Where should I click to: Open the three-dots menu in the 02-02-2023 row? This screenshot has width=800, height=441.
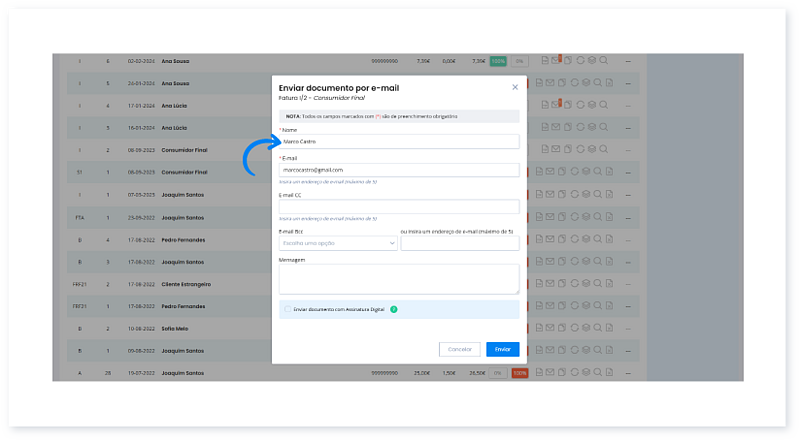tap(628, 61)
